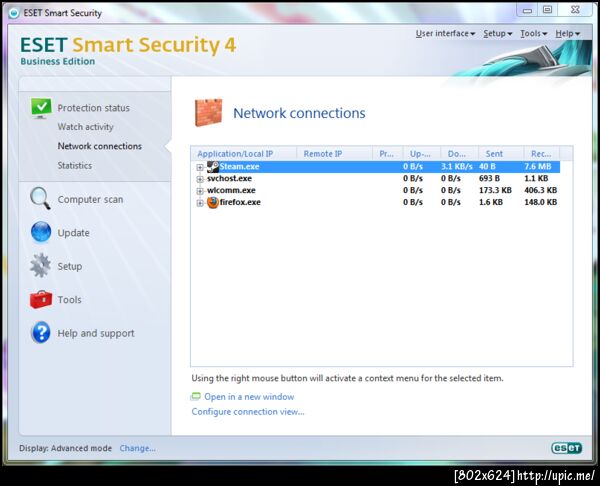Click the 148.0 KB received value

(541, 202)
